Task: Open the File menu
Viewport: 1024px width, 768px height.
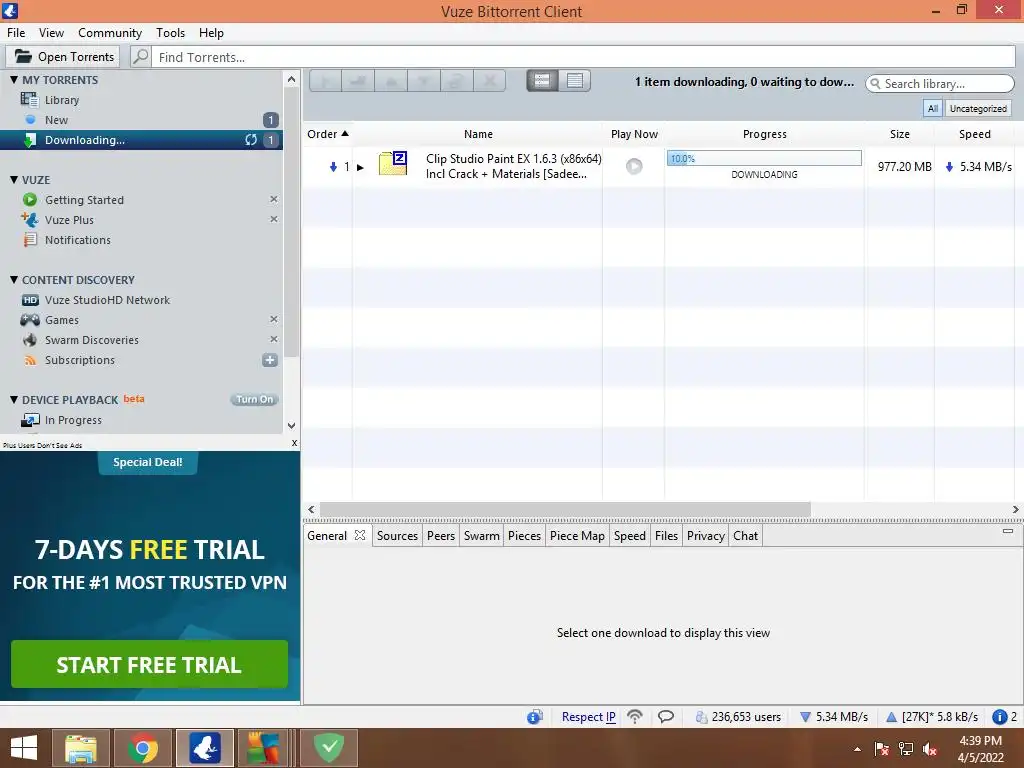Action: click(x=16, y=33)
